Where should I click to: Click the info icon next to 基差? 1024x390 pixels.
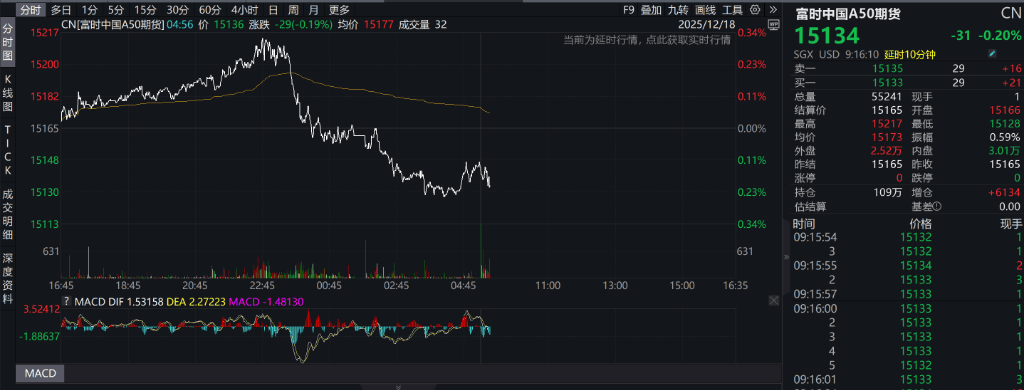[x=937, y=206]
